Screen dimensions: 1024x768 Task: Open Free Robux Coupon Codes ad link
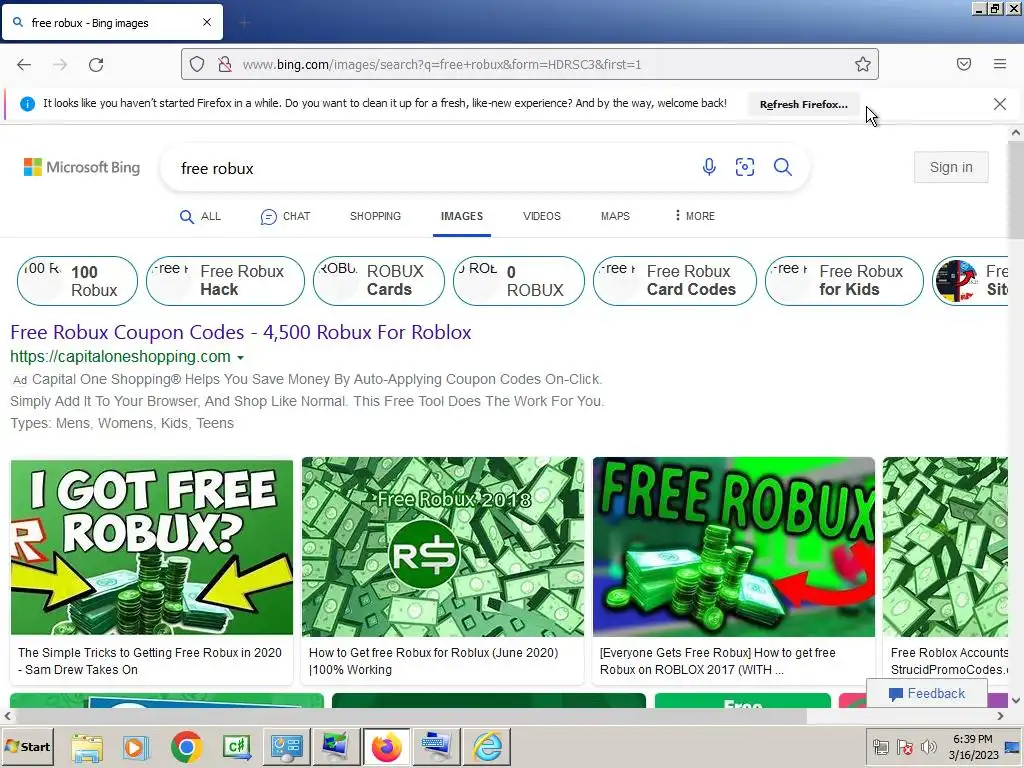click(240, 332)
